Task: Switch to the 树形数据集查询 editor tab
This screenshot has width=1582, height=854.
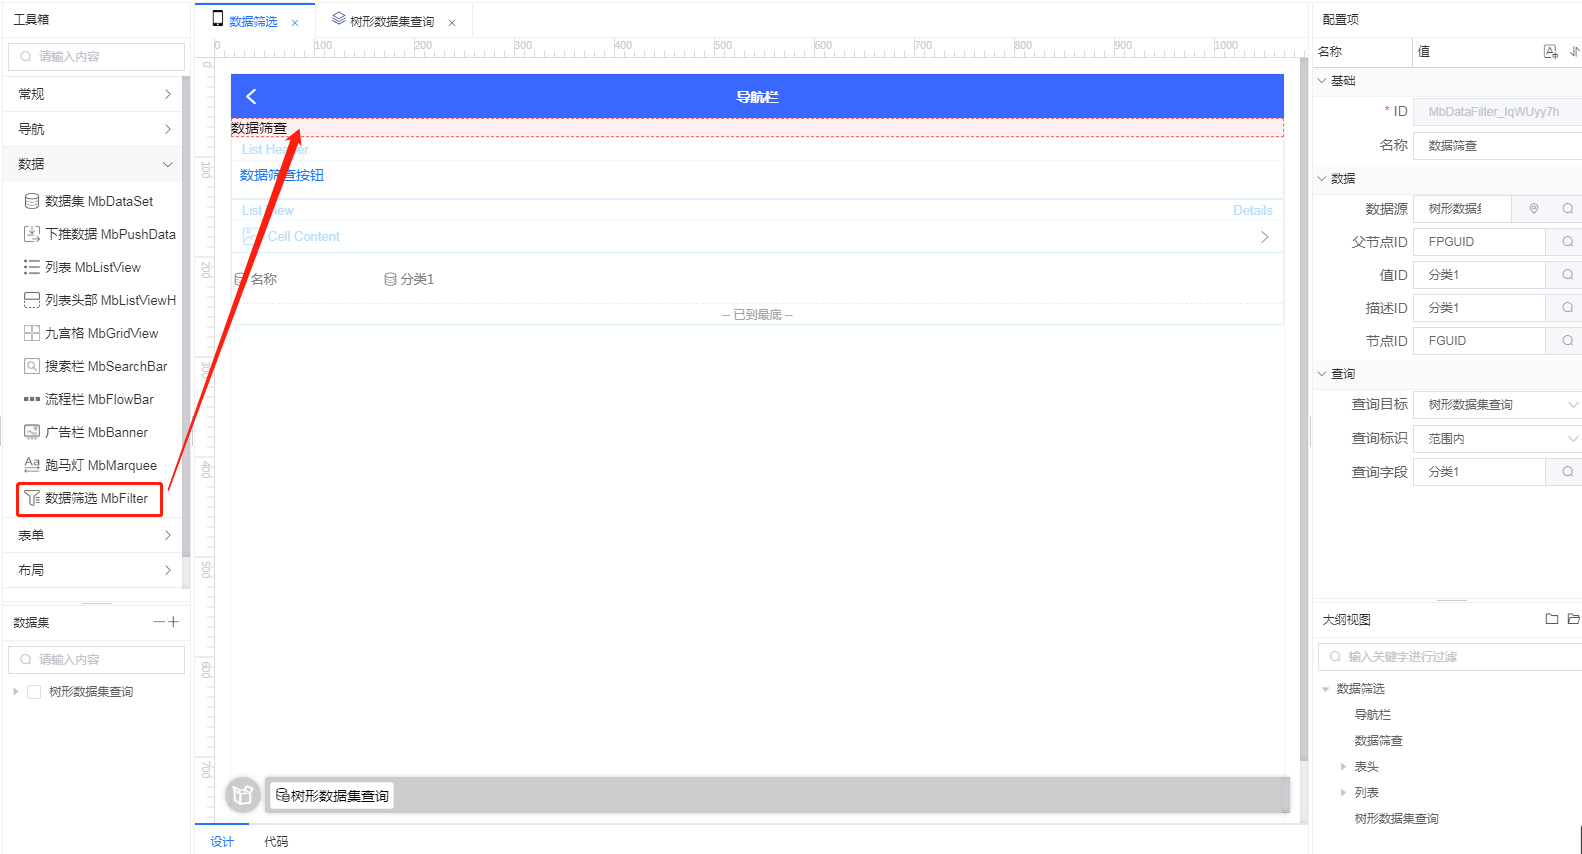Action: (390, 22)
